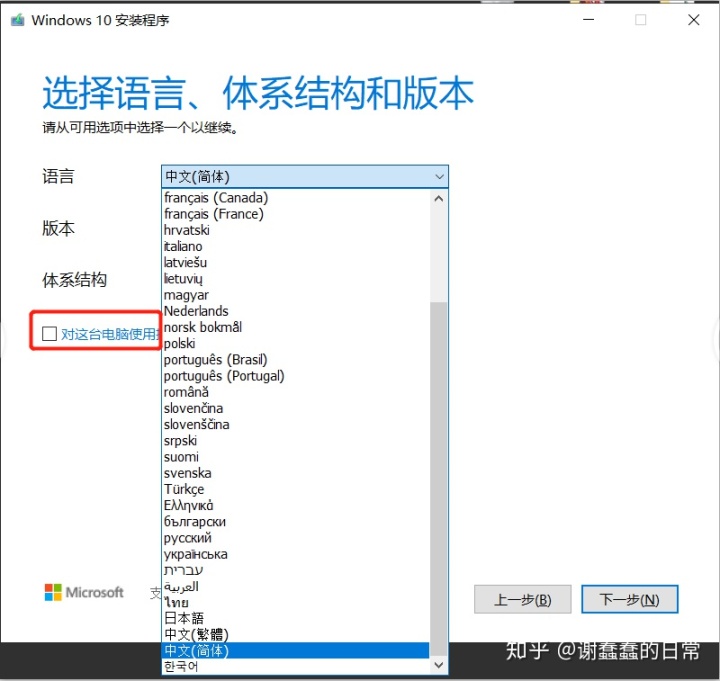
Task: Select magyar language option
Action: point(296,295)
